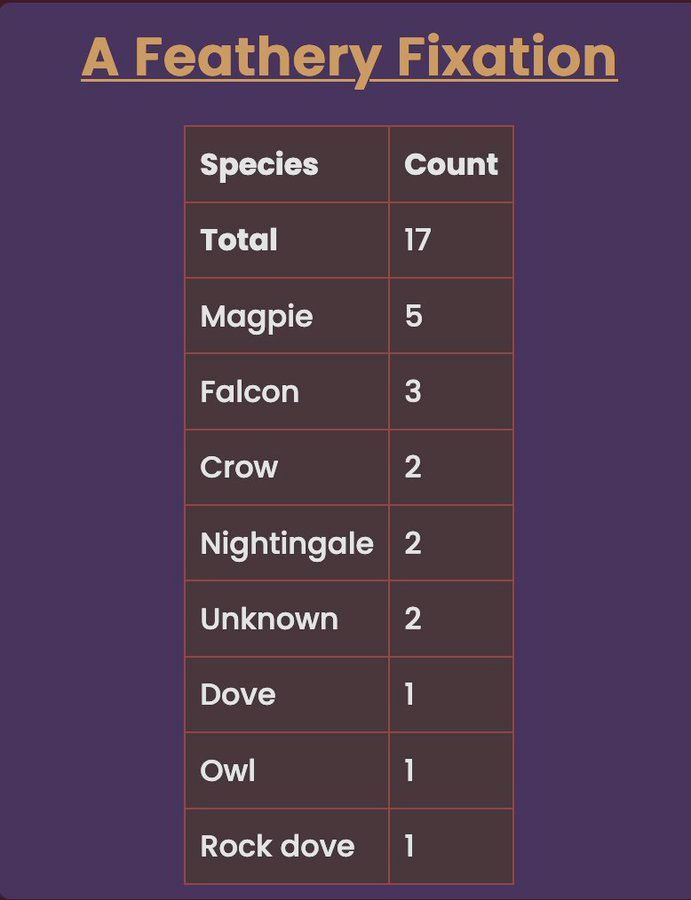Select the Crow species cell
691x900 pixels.
coord(287,467)
